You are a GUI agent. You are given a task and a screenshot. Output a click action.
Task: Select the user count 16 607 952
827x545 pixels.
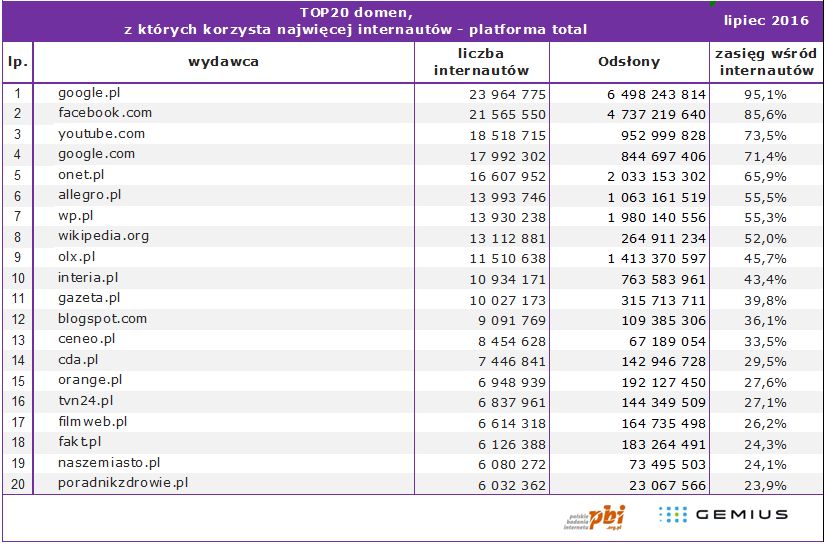coord(507,177)
